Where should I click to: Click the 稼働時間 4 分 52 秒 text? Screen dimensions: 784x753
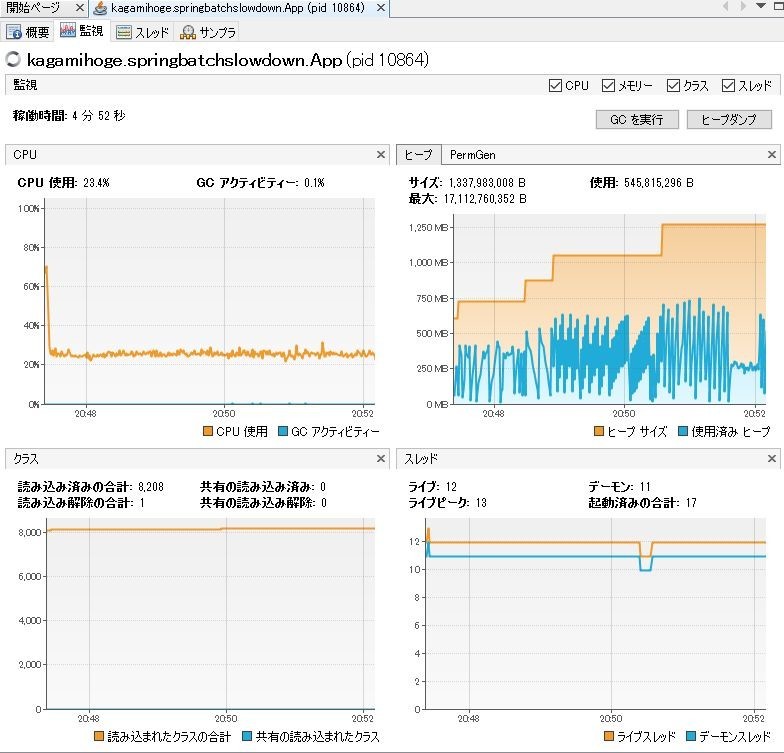69,116
